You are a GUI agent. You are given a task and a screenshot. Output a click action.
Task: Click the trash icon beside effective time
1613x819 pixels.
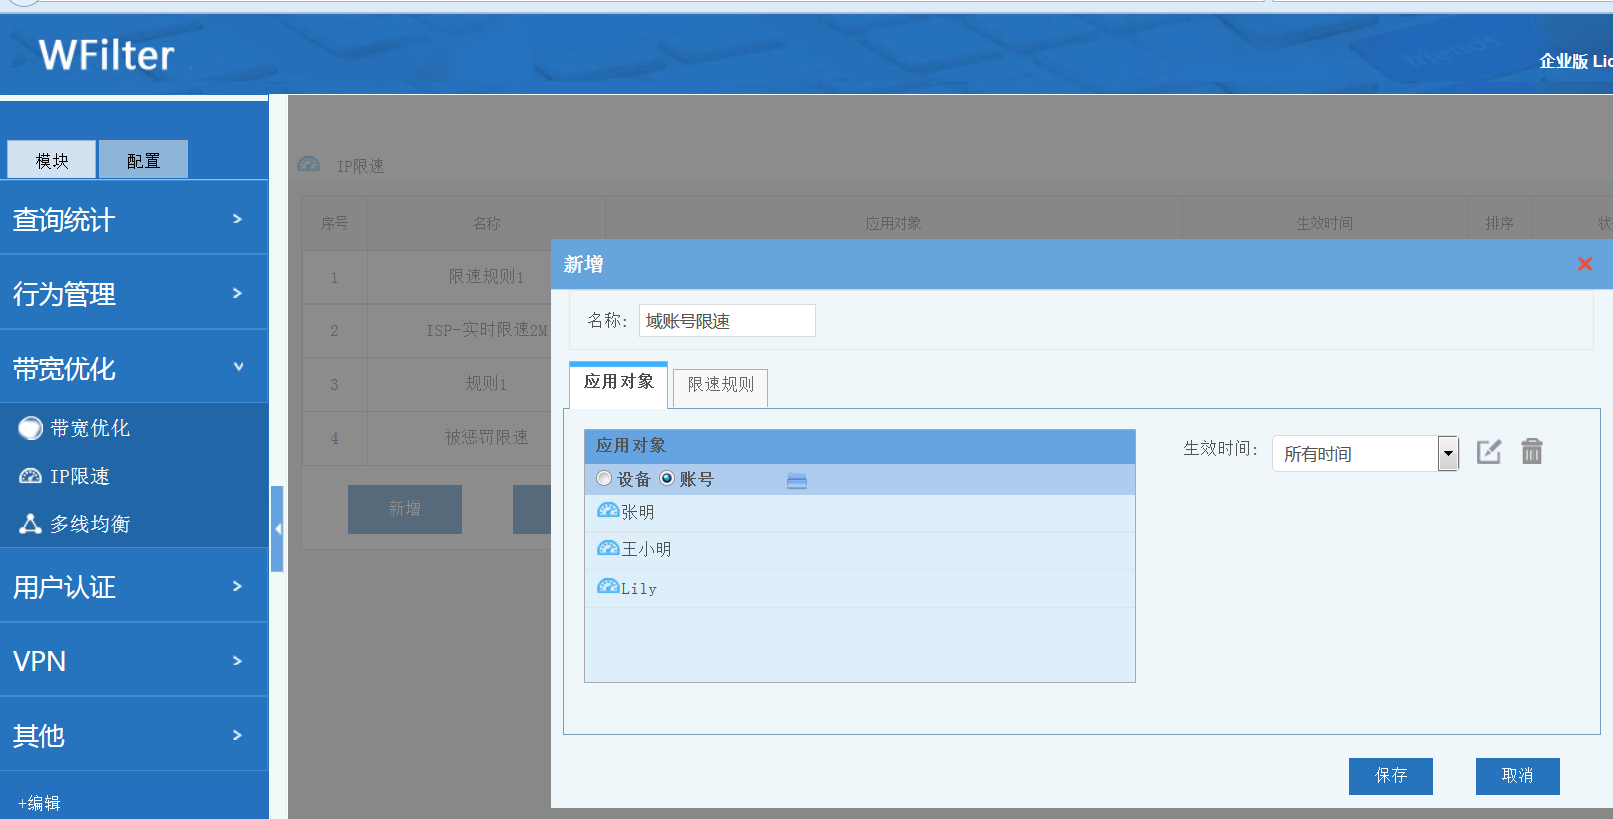click(1531, 452)
